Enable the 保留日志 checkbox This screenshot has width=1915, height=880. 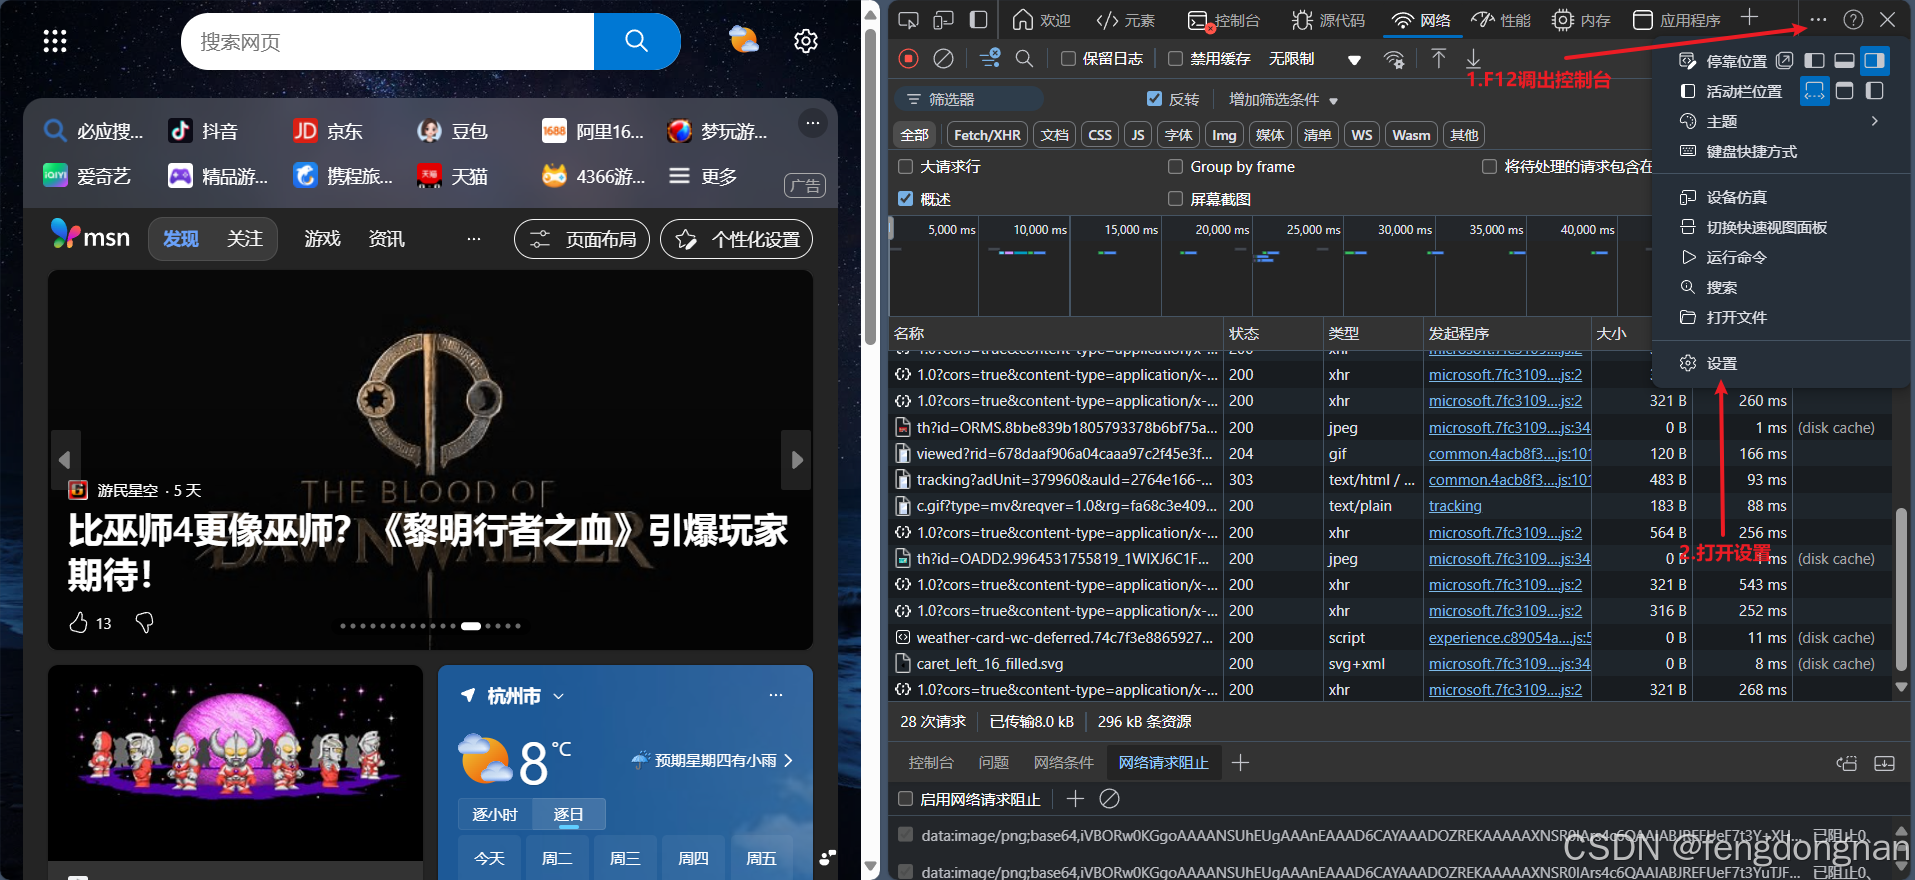pyautogui.click(x=1068, y=59)
